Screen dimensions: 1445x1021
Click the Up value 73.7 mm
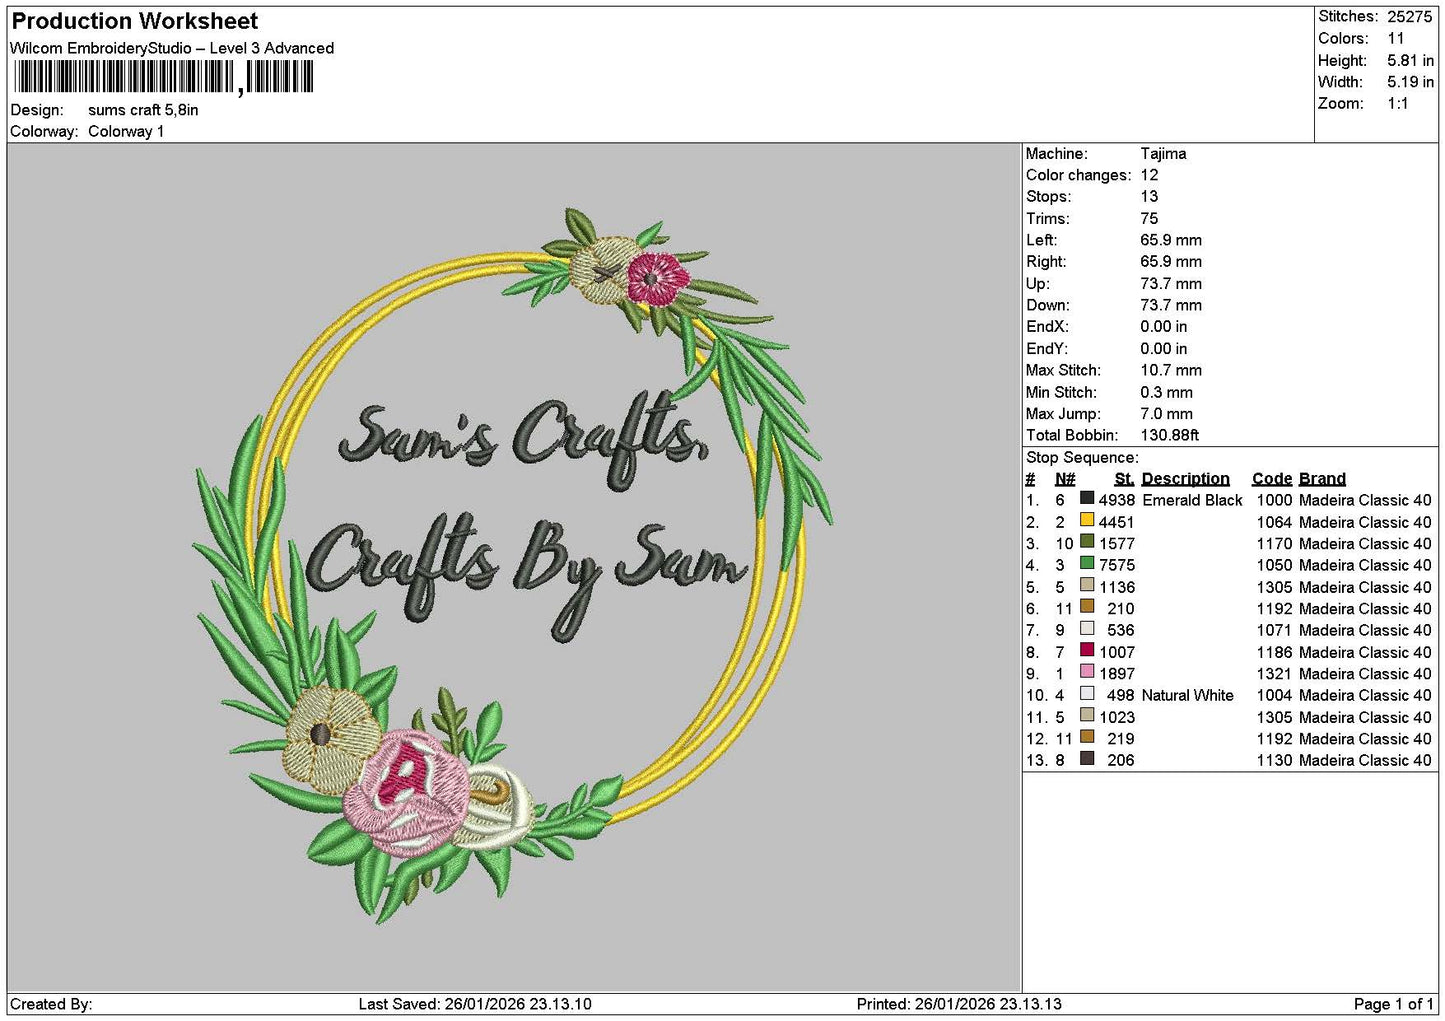(1171, 283)
